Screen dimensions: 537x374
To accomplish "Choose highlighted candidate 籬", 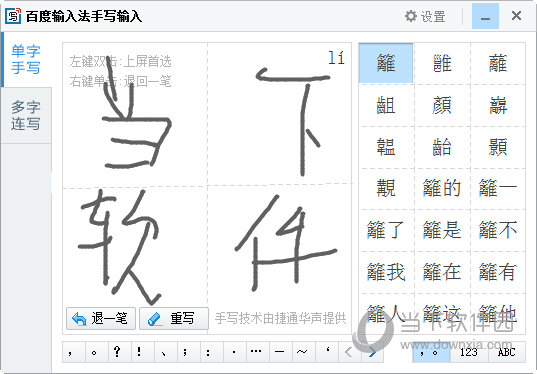I will click(386, 63).
